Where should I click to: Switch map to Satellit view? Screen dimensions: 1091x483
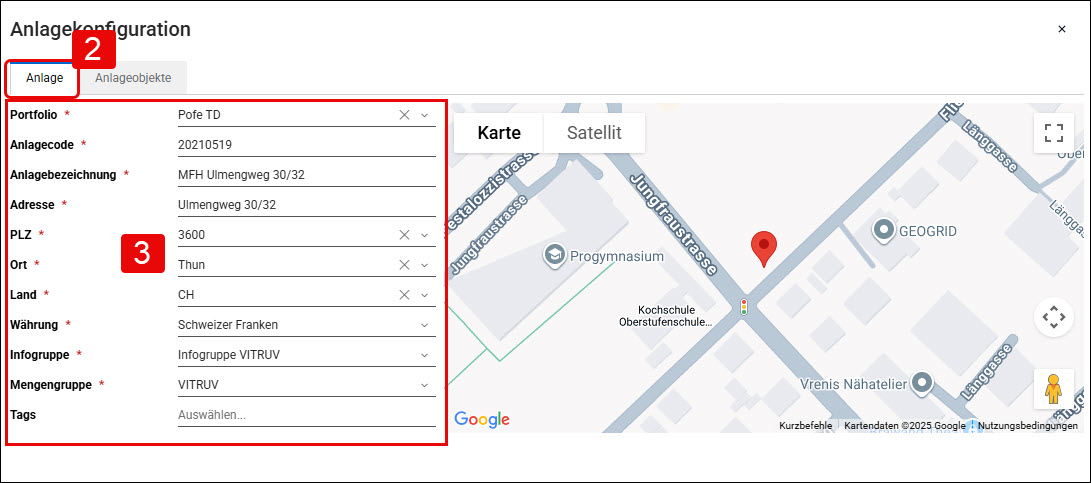tap(594, 133)
